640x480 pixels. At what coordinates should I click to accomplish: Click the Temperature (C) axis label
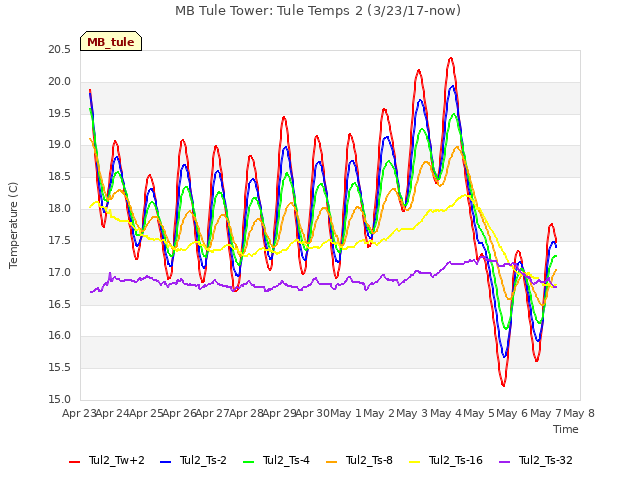pyautogui.click(x=13, y=225)
